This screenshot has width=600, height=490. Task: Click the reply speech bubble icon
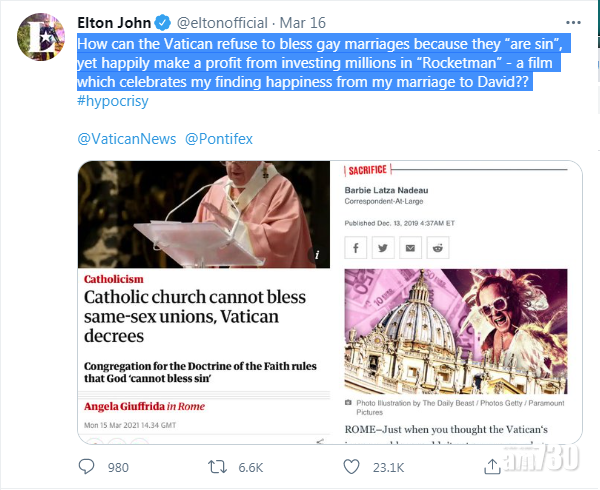coord(87,465)
